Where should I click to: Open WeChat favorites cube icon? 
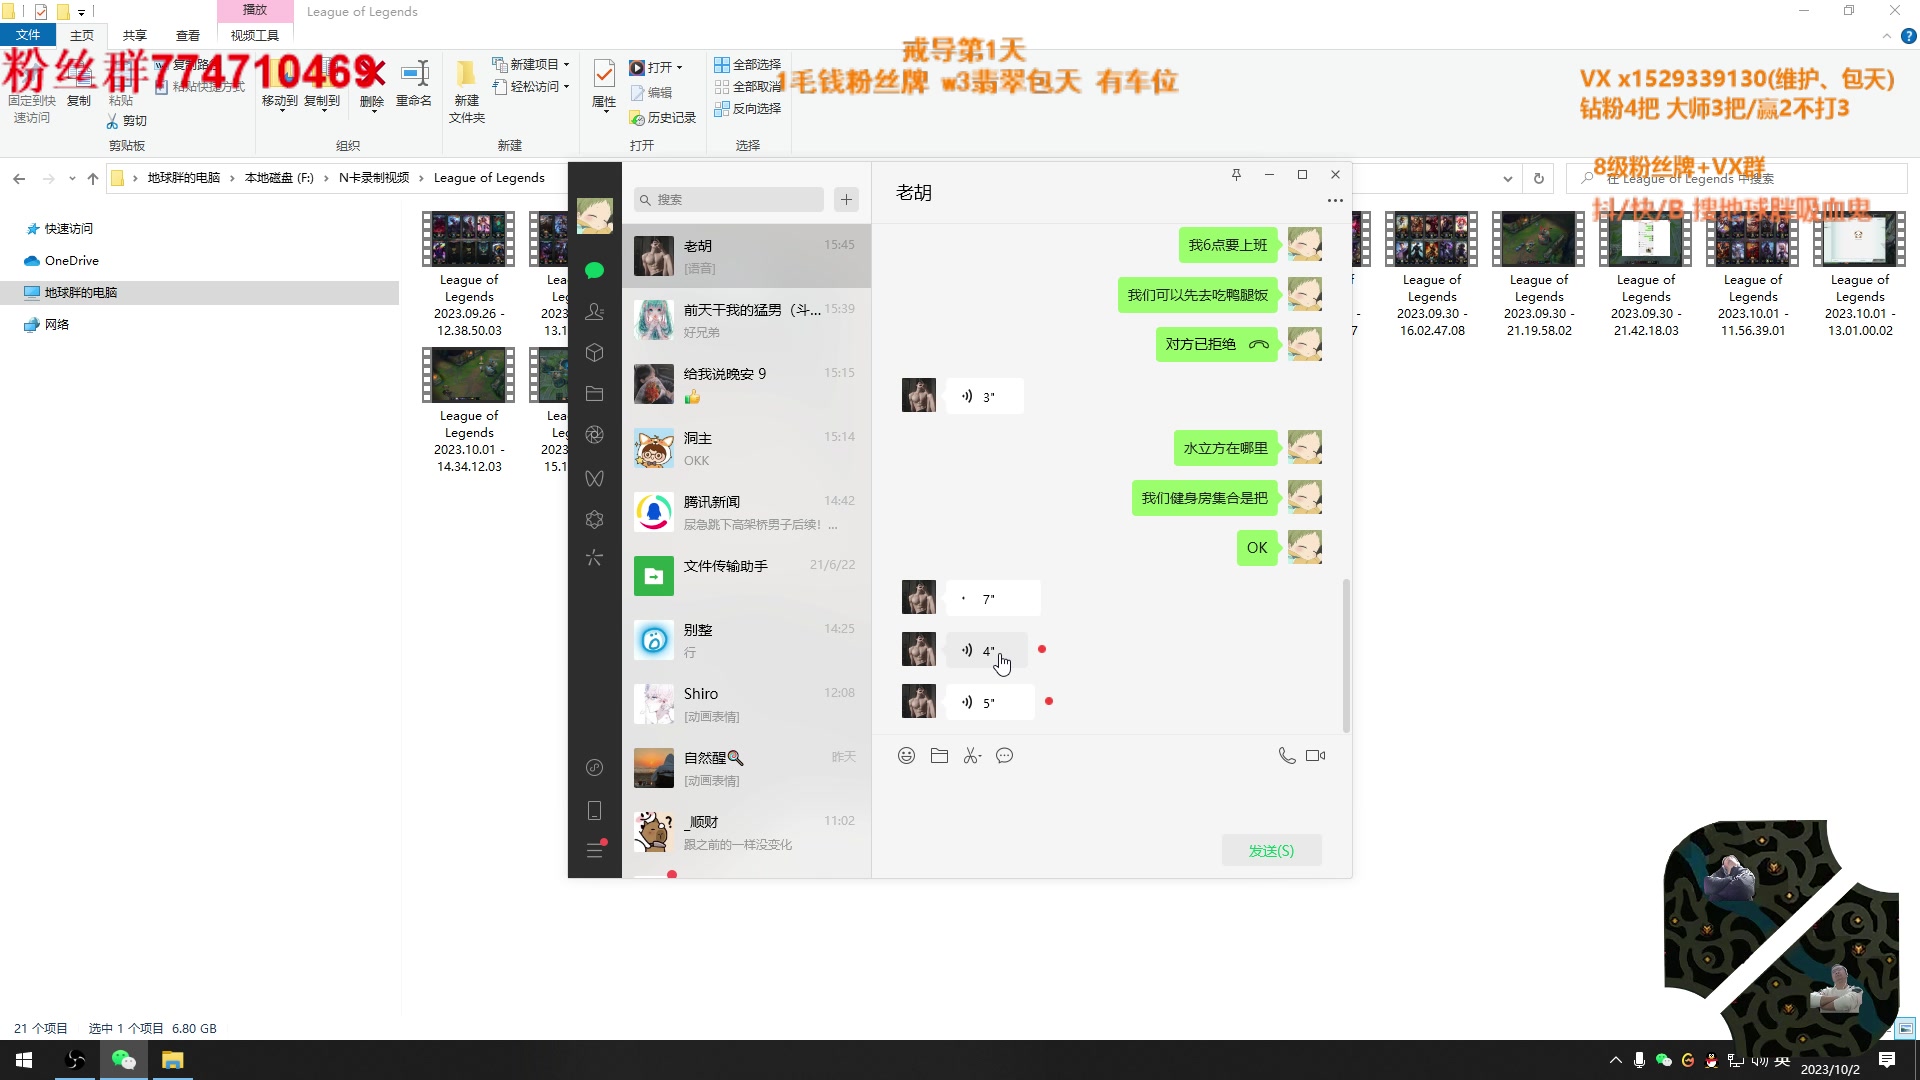(x=594, y=353)
